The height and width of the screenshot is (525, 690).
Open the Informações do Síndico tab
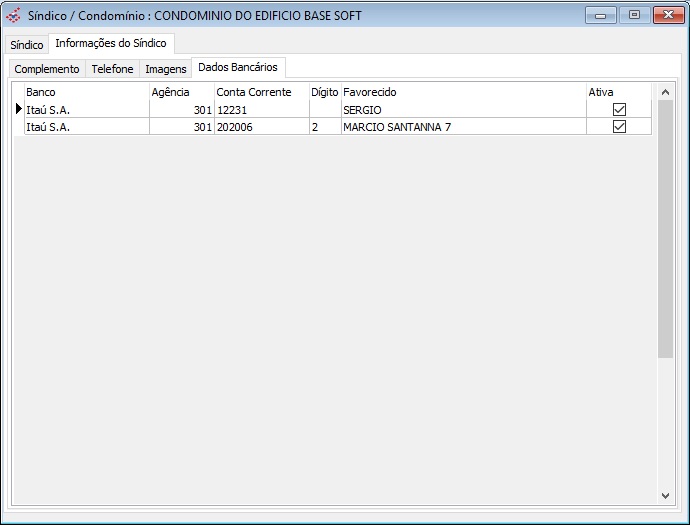click(111, 44)
